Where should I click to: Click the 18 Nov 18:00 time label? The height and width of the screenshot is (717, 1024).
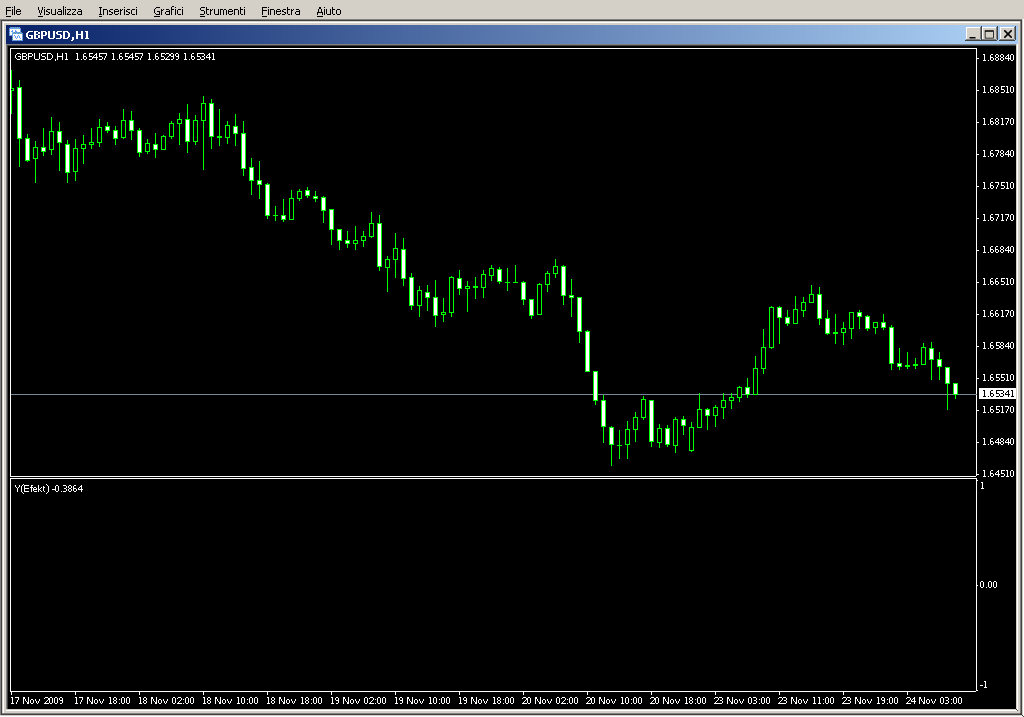coord(294,701)
